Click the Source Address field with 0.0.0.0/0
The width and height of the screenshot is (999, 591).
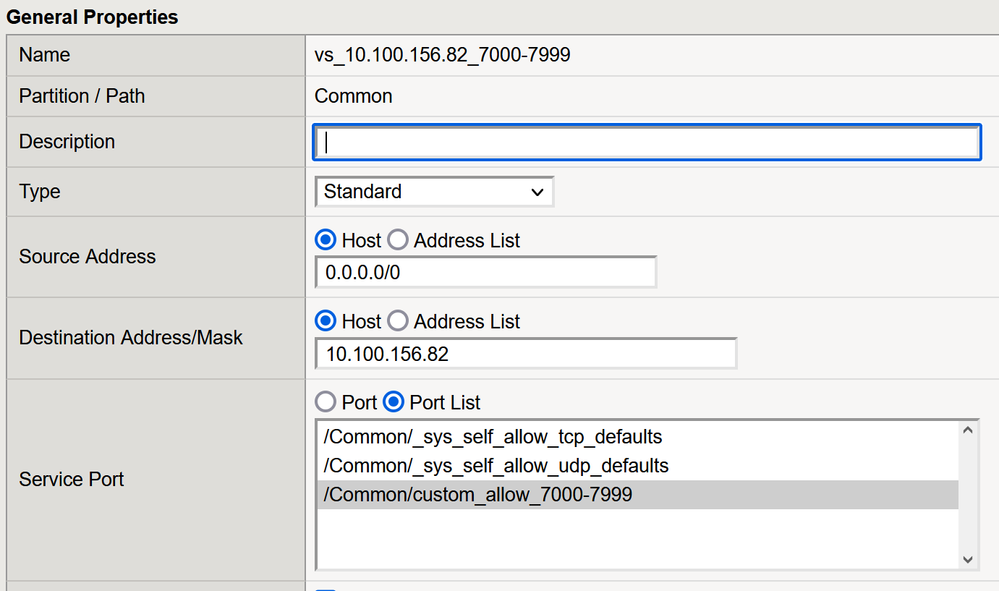pyautogui.click(x=485, y=272)
